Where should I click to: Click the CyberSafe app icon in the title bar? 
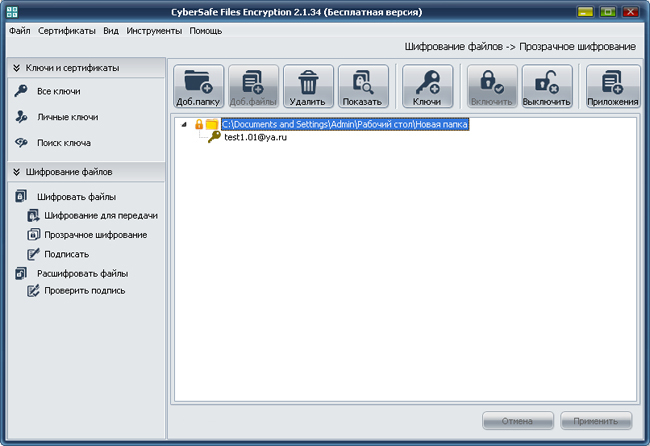pyautogui.click(x=12, y=12)
